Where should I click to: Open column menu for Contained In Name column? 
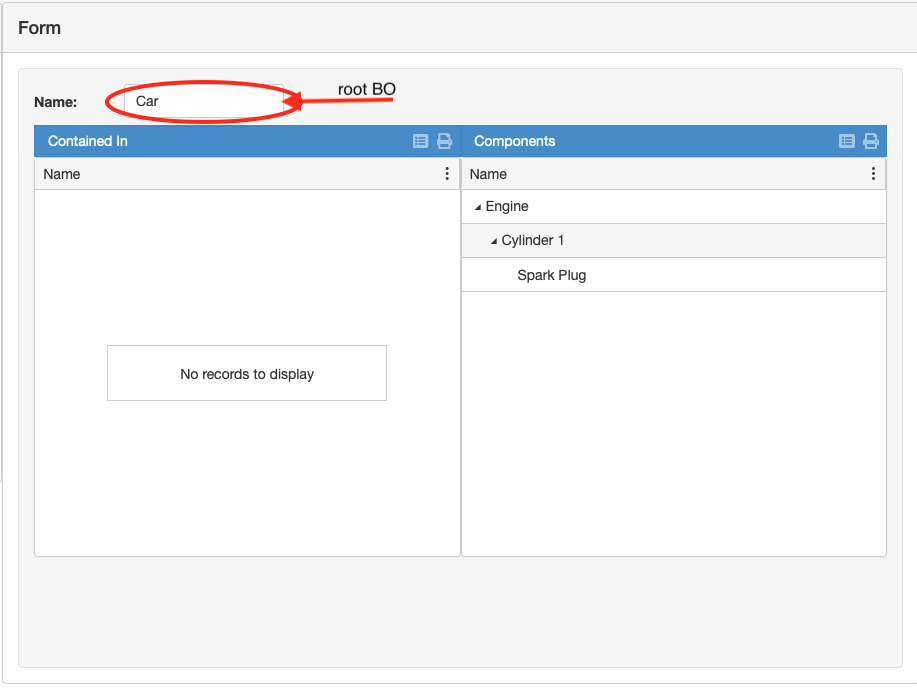pos(447,174)
